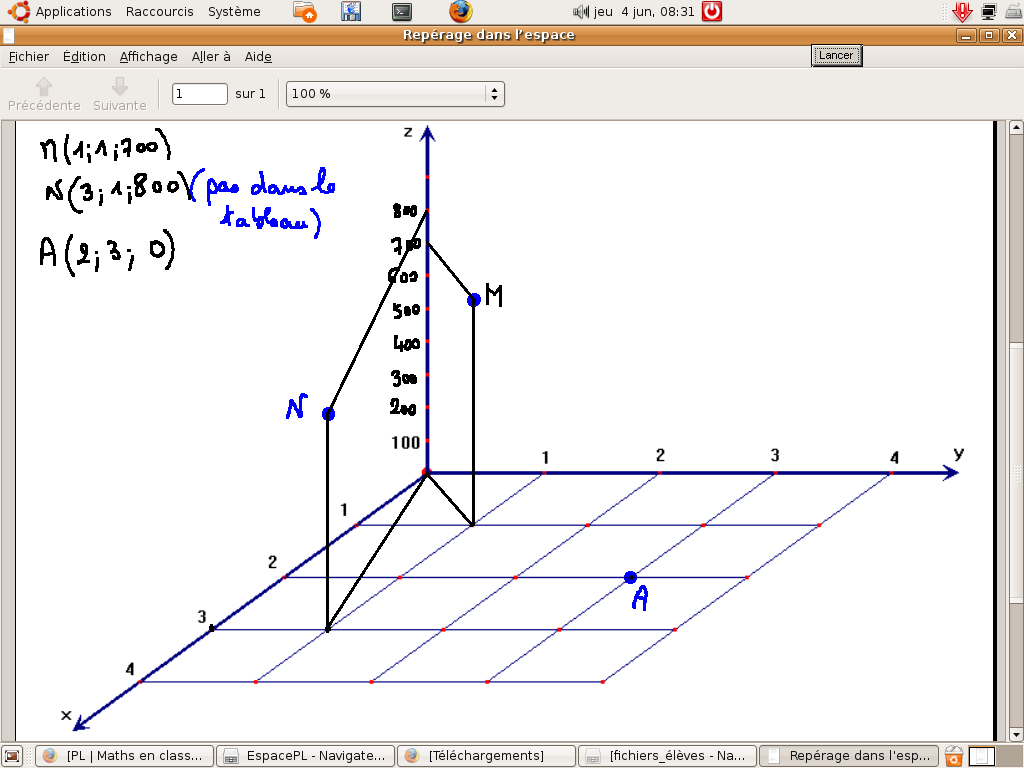
Task: Switch to the Téléchargements taskbar window
Action: 486,756
